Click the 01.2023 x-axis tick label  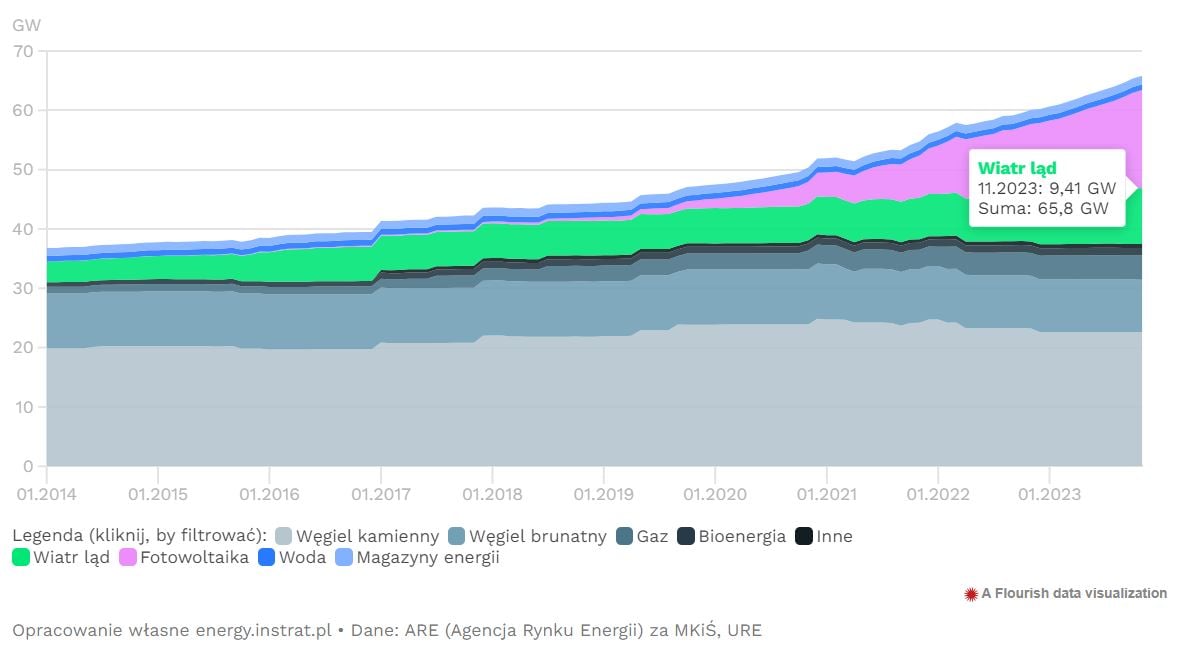pyautogui.click(x=1049, y=495)
